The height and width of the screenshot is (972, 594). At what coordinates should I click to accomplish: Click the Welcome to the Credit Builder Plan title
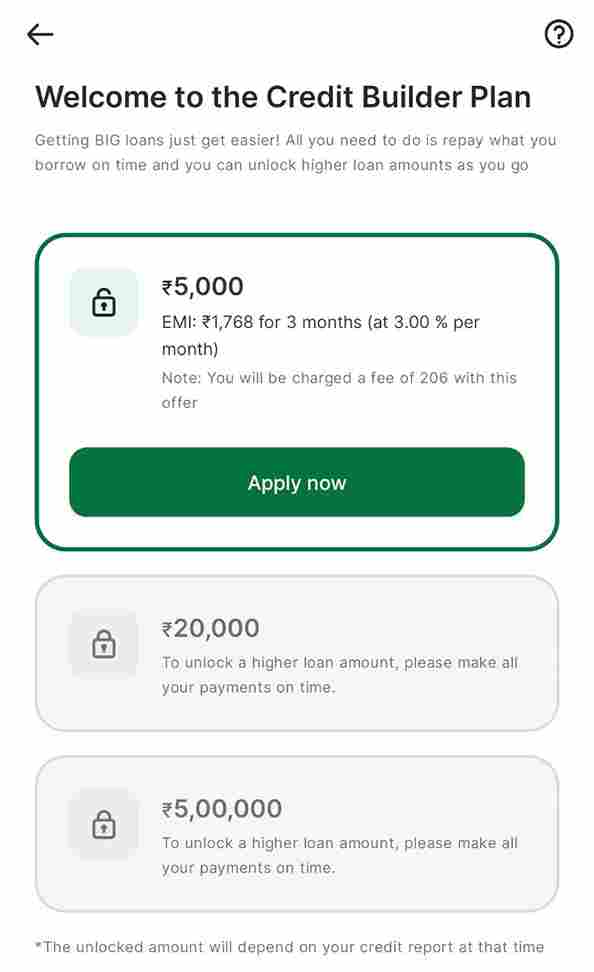pos(283,97)
